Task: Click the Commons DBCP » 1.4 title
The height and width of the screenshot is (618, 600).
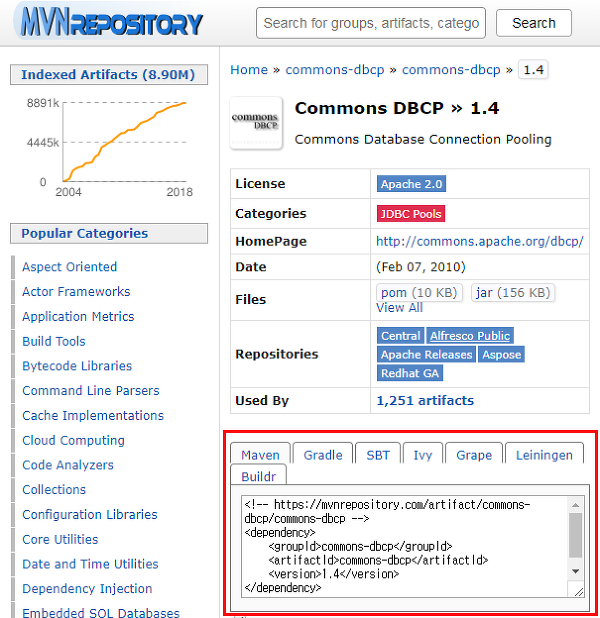Action: (x=397, y=108)
